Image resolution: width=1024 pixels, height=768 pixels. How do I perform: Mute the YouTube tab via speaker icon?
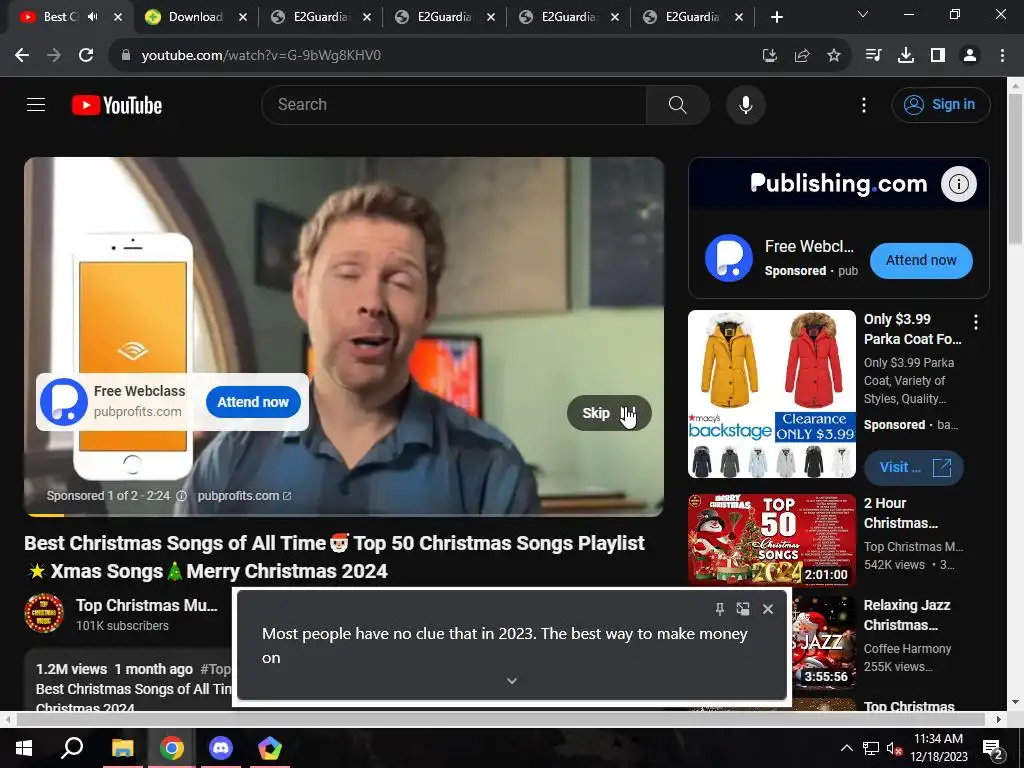(93, 17)
